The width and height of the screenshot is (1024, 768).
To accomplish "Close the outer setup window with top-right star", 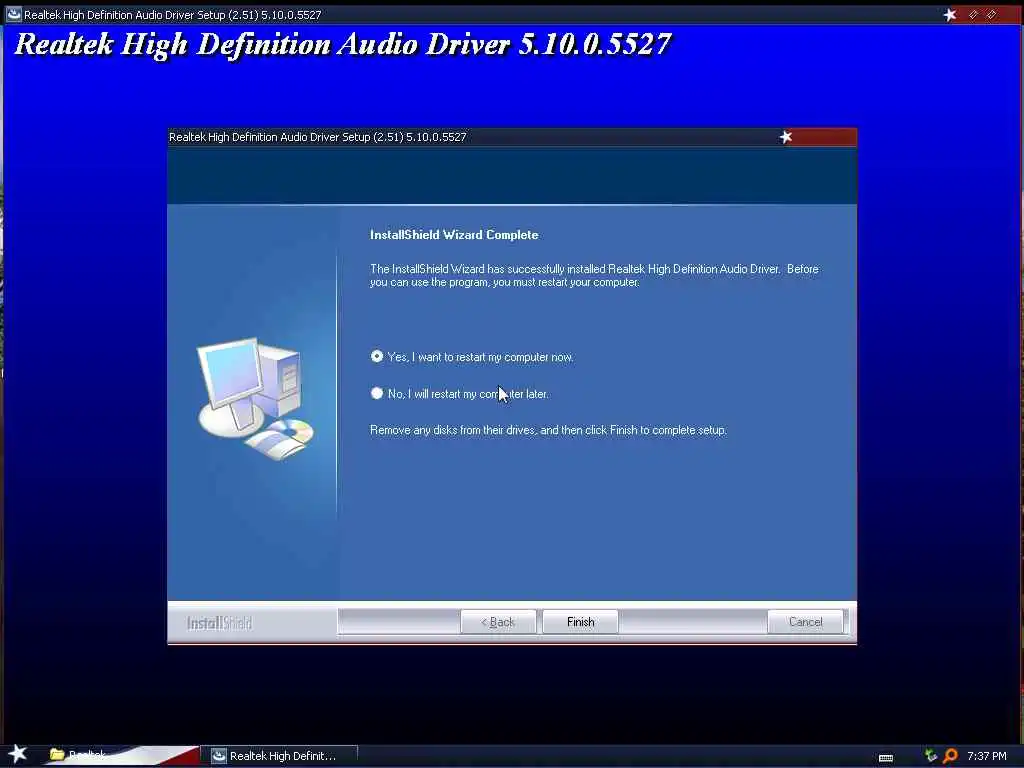I will pos(950,14).
